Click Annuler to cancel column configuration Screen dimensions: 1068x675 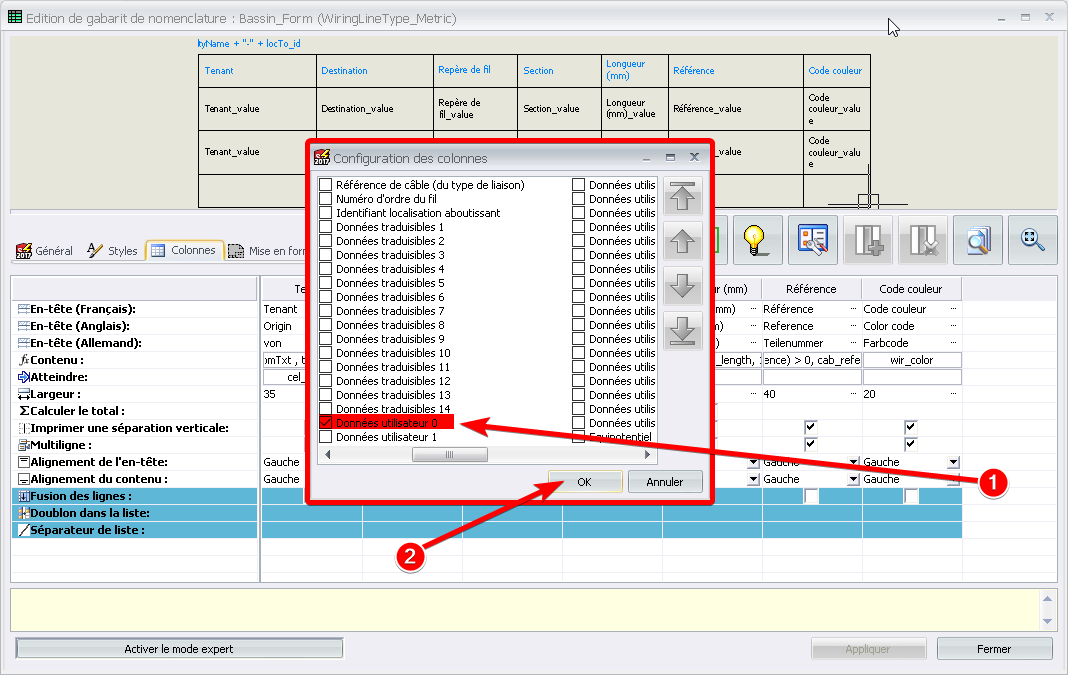(x=665, y=482)
